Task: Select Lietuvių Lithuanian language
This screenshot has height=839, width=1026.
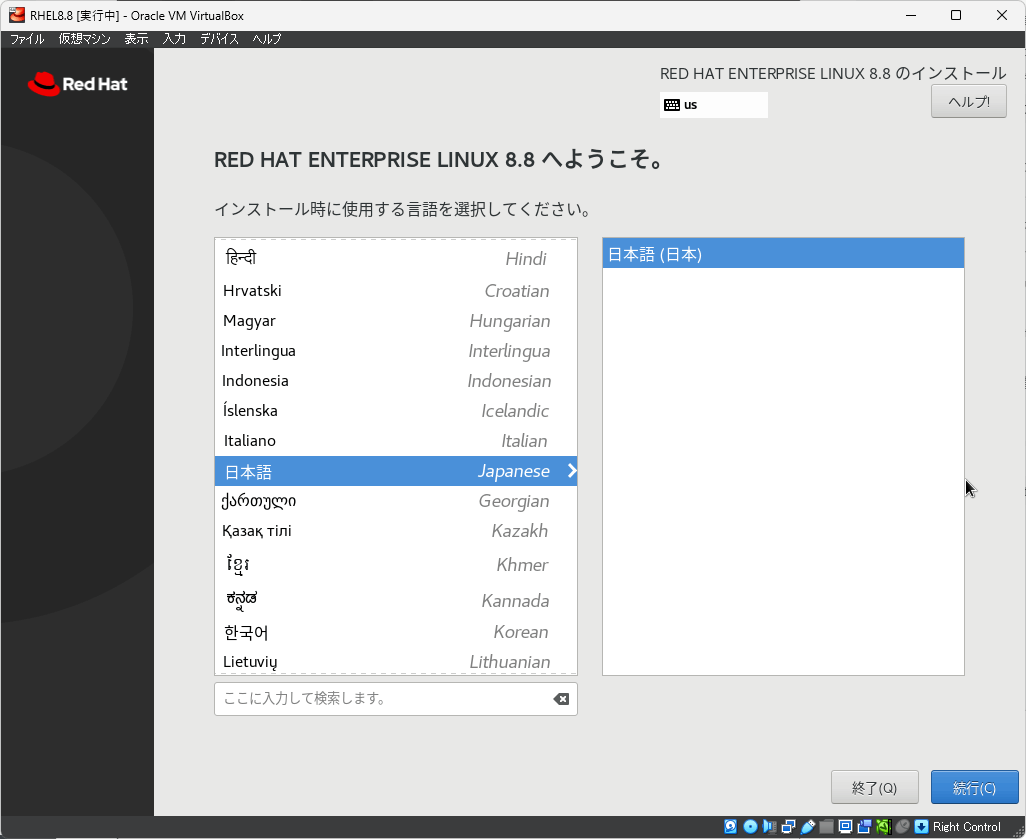Action: point(396,661)
